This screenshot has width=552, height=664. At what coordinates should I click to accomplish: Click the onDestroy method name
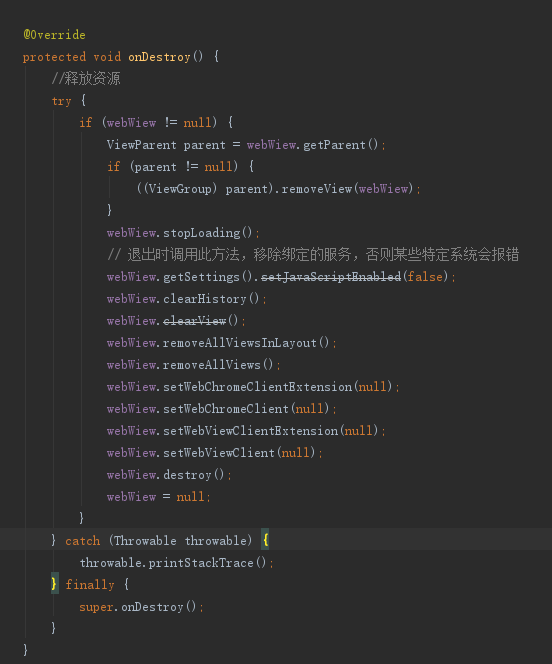159,57
